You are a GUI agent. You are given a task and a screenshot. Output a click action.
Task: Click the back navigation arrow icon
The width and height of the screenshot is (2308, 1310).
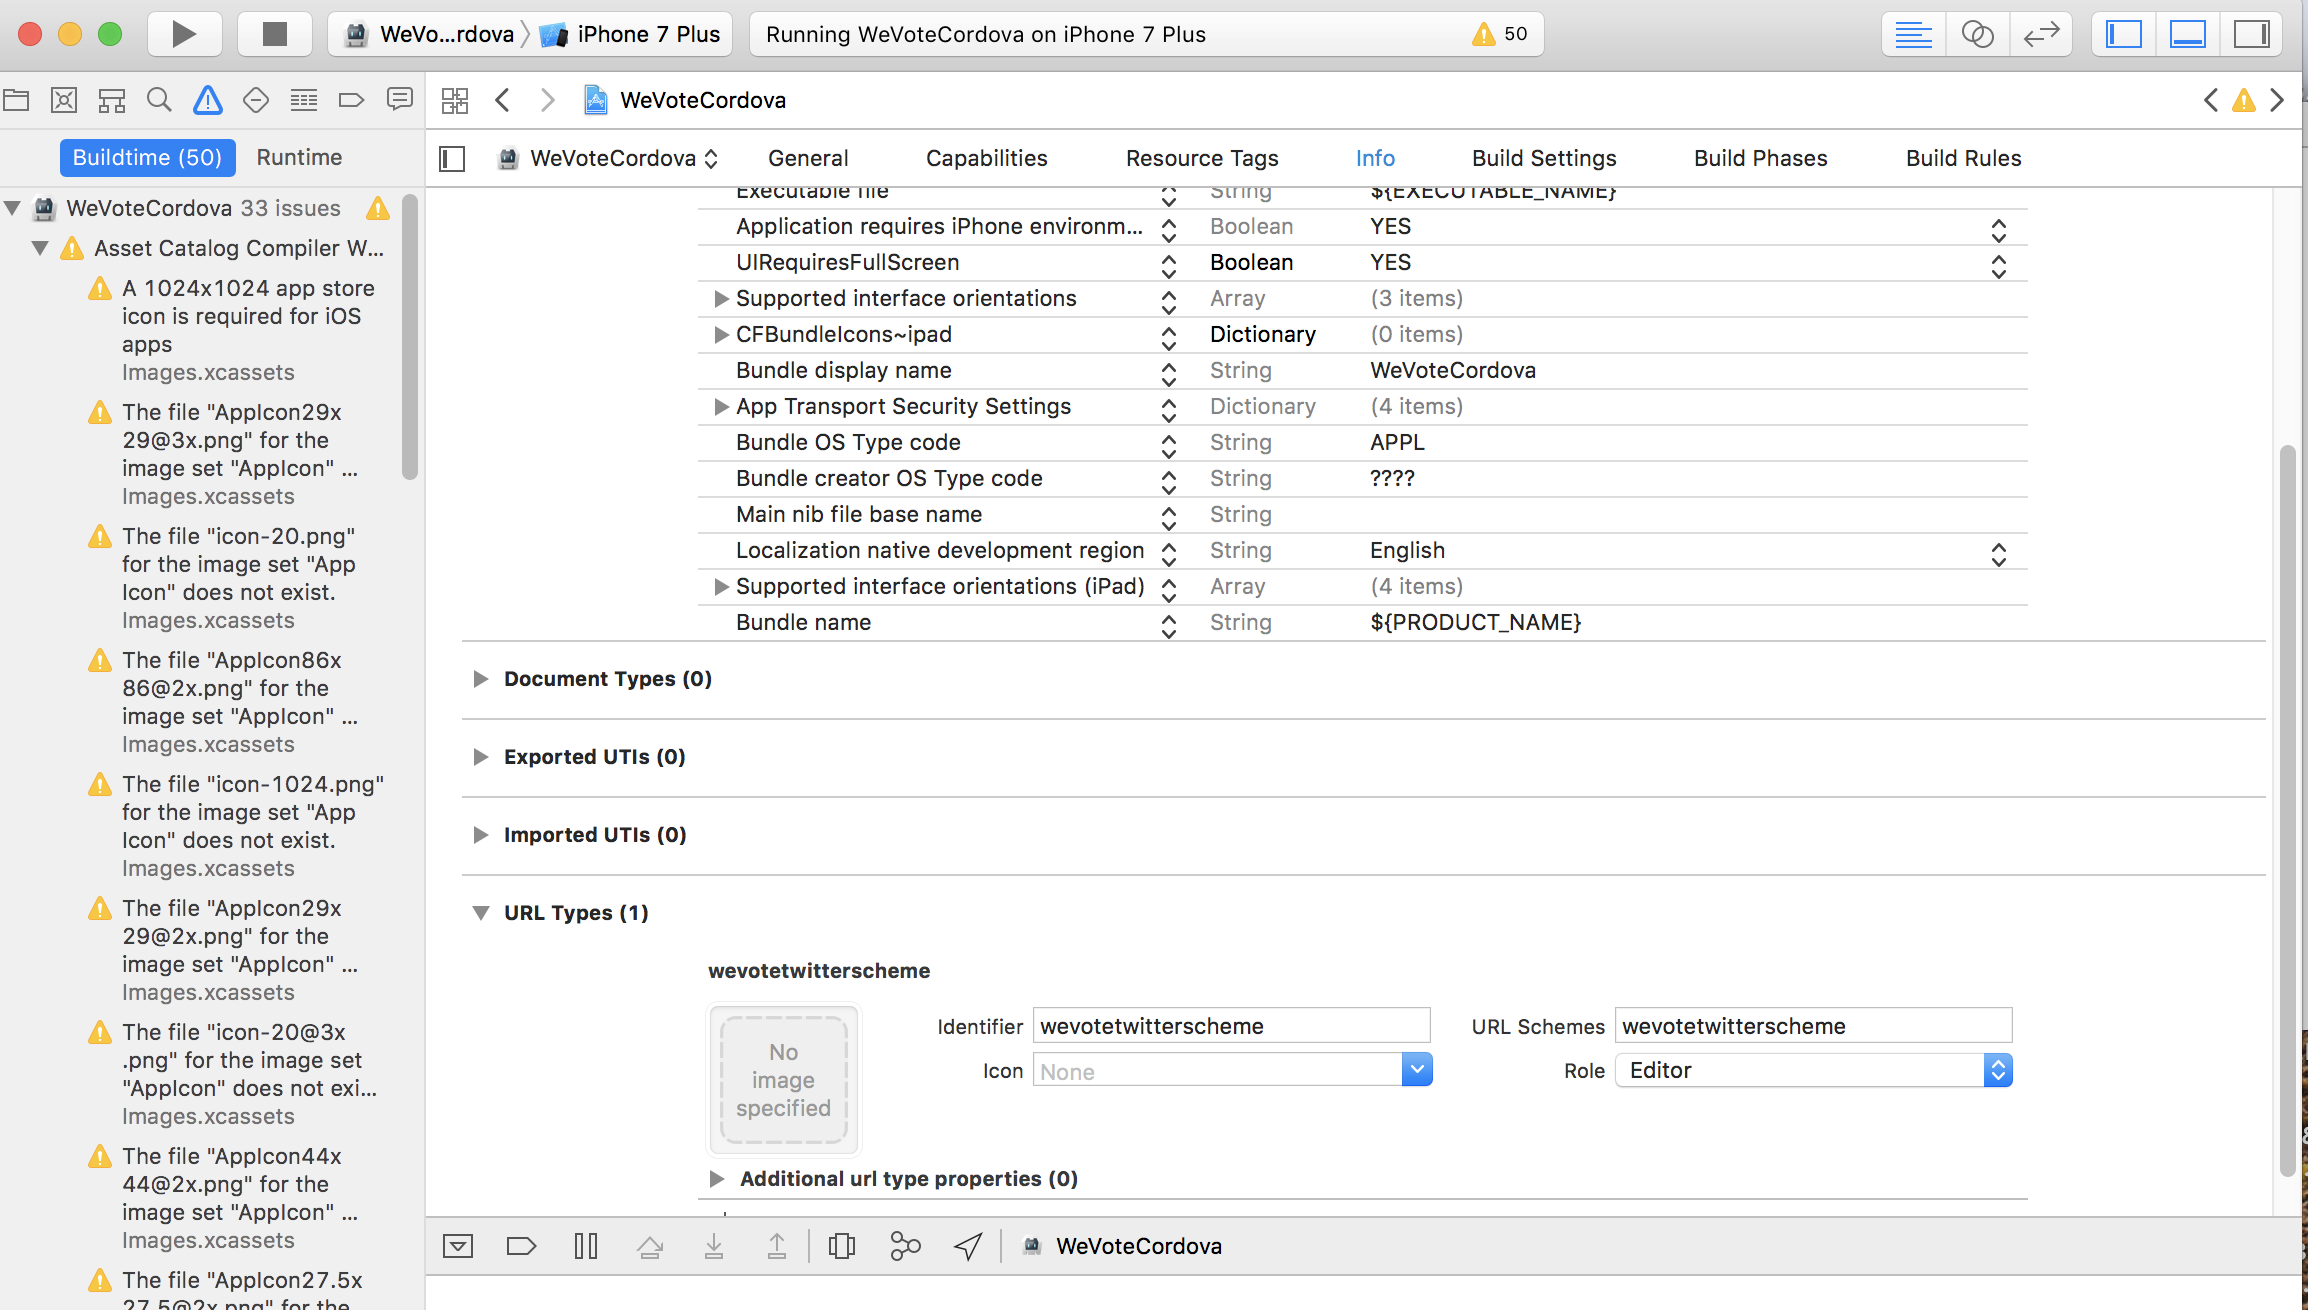pos(502,100)
